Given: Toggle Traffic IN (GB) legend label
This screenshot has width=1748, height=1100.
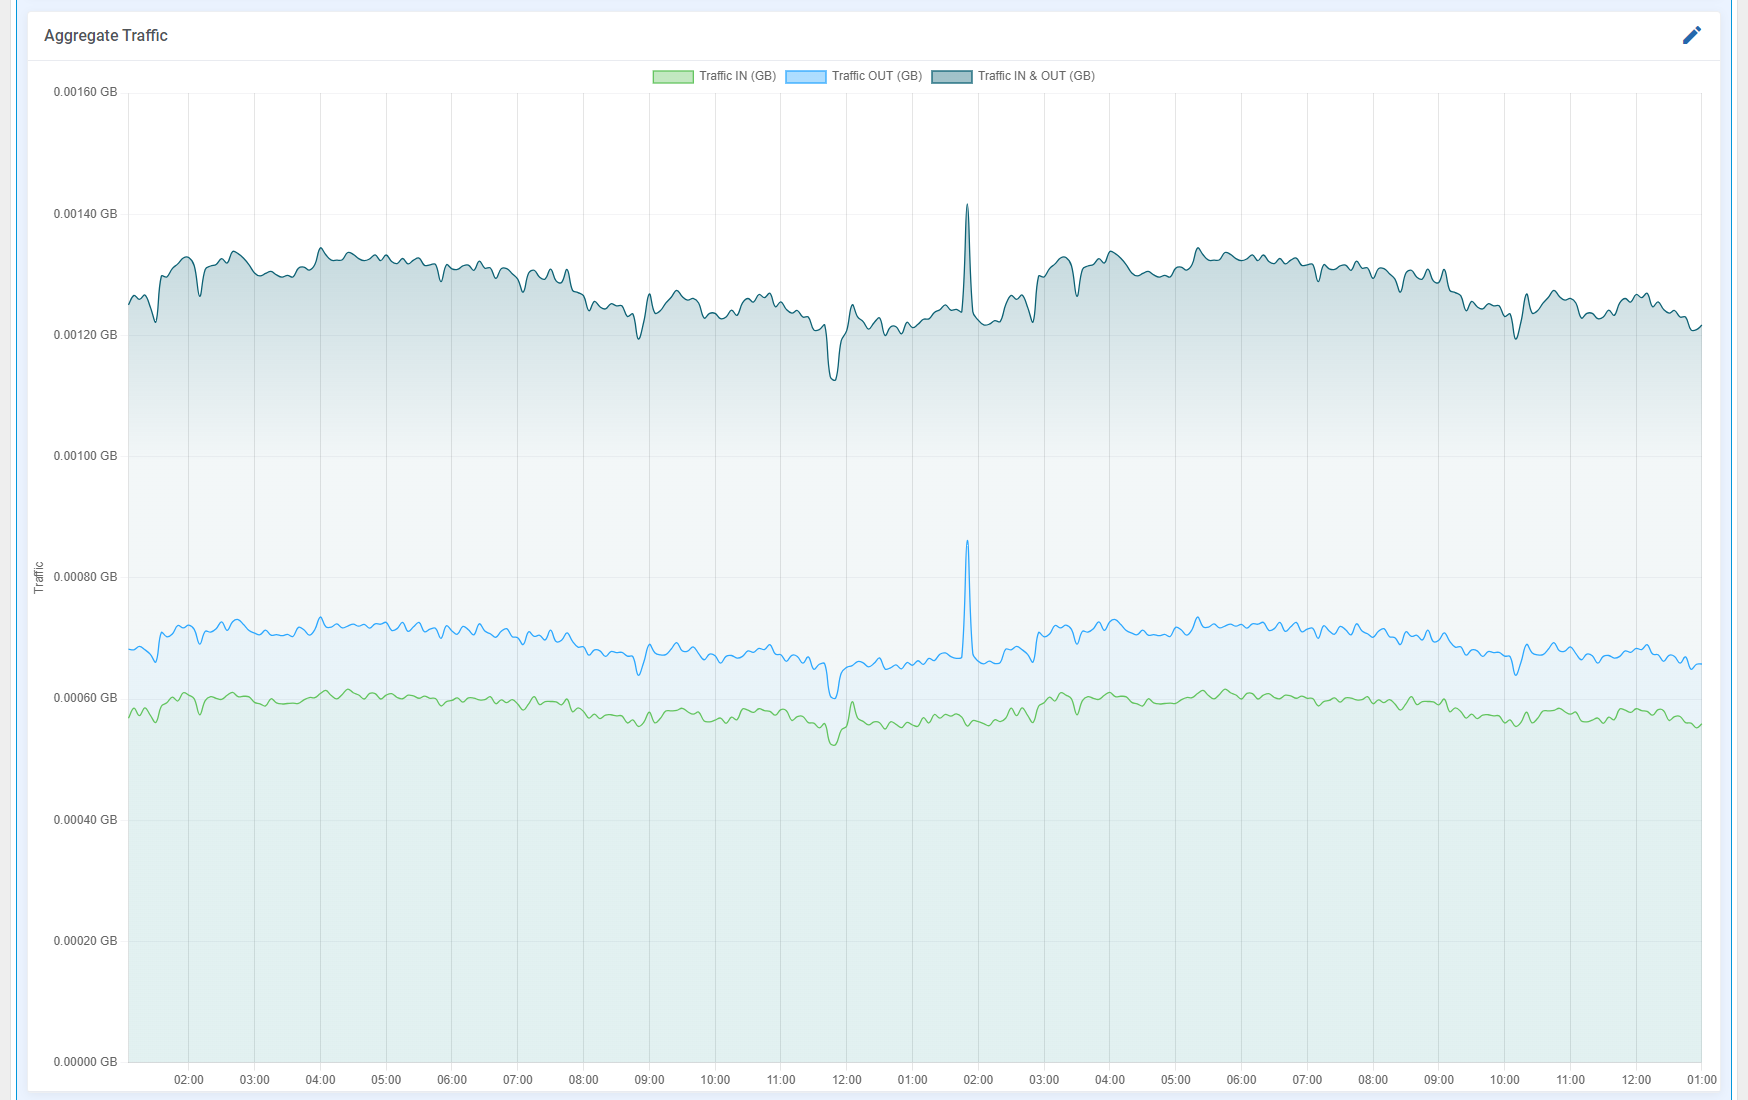Looking at the screenshot, I should (737, 76).
